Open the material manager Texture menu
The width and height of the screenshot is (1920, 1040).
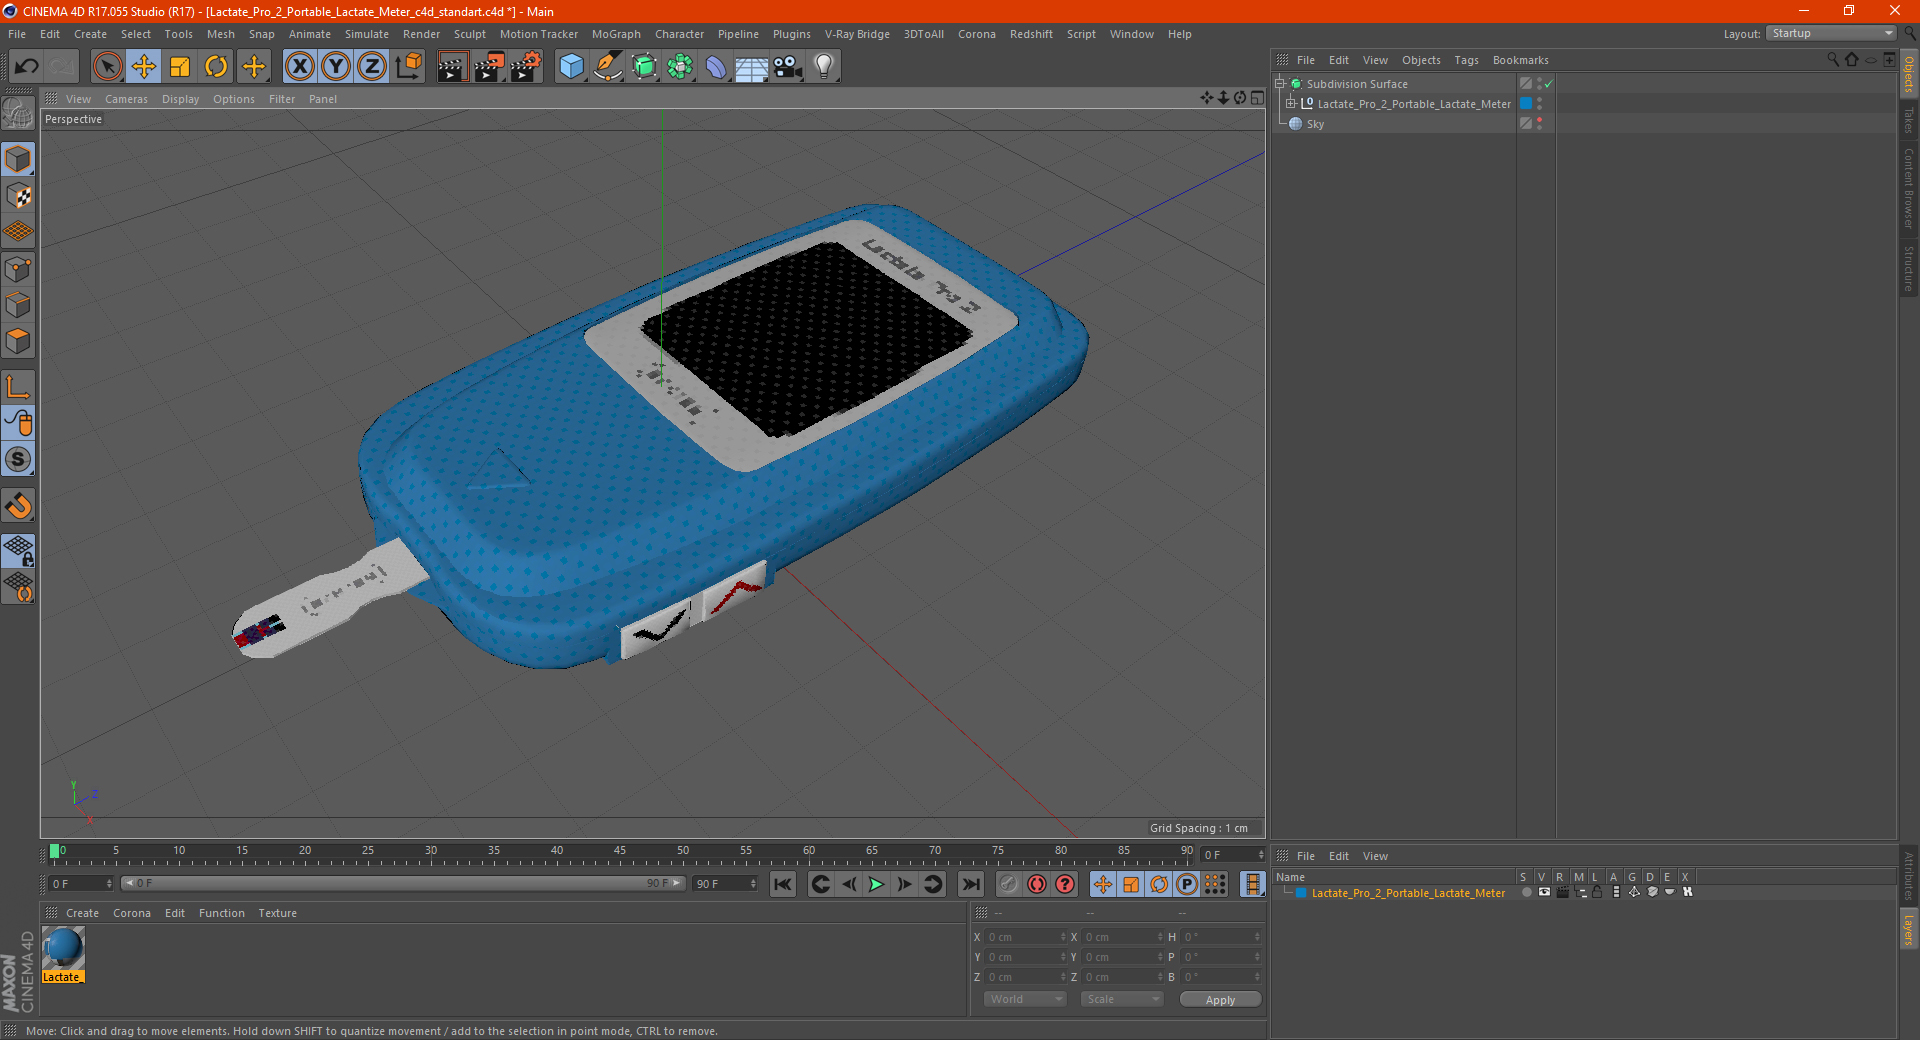tap(277, 913)
